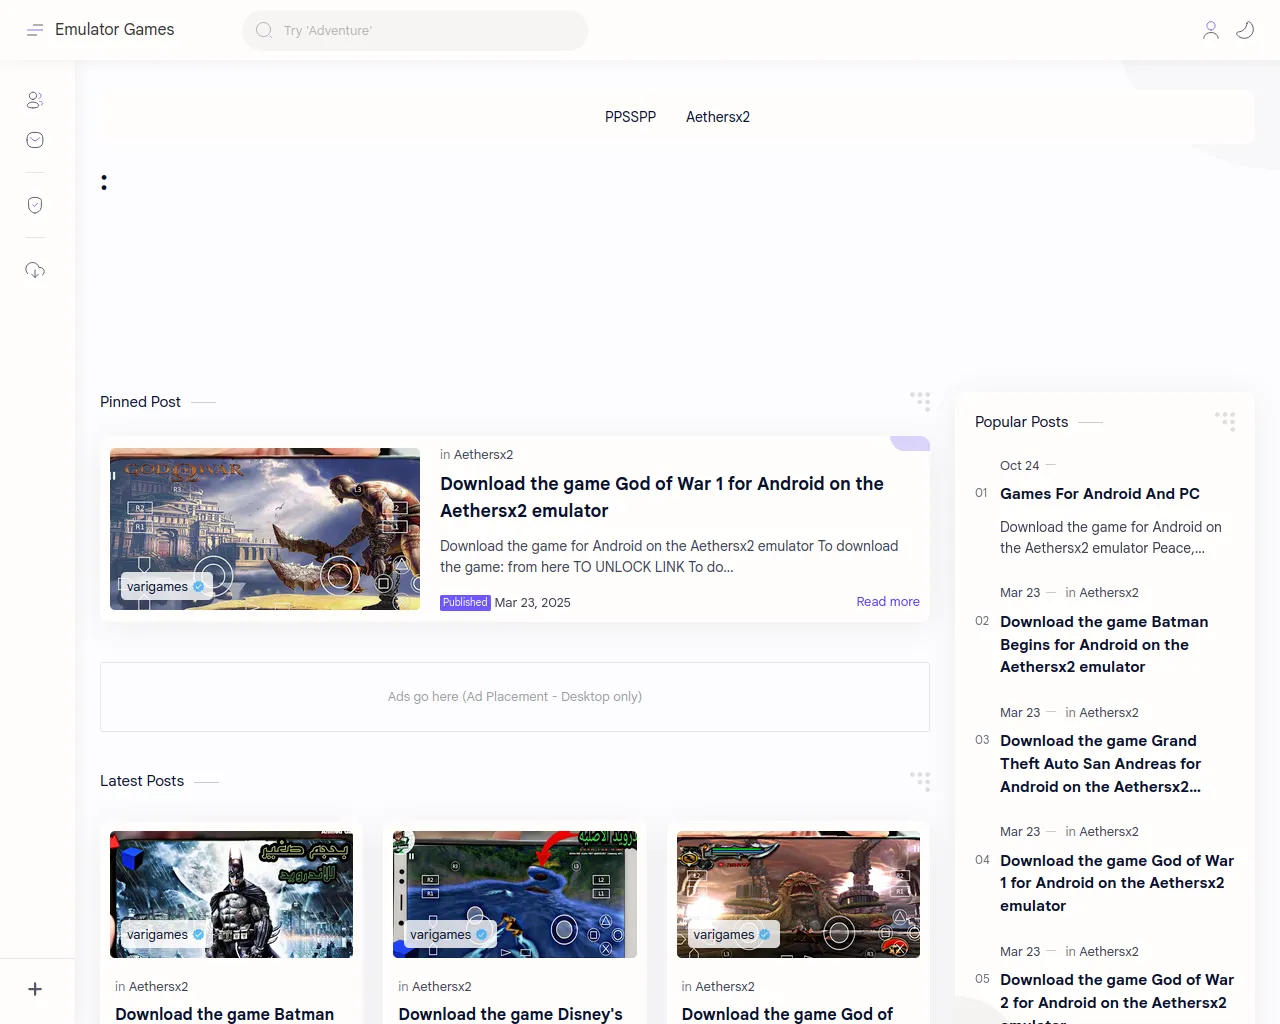Screen dimensions: 1280x1024
Task: Click the vertical two-dot icon below the menu bar
Action: pos(104,182)
